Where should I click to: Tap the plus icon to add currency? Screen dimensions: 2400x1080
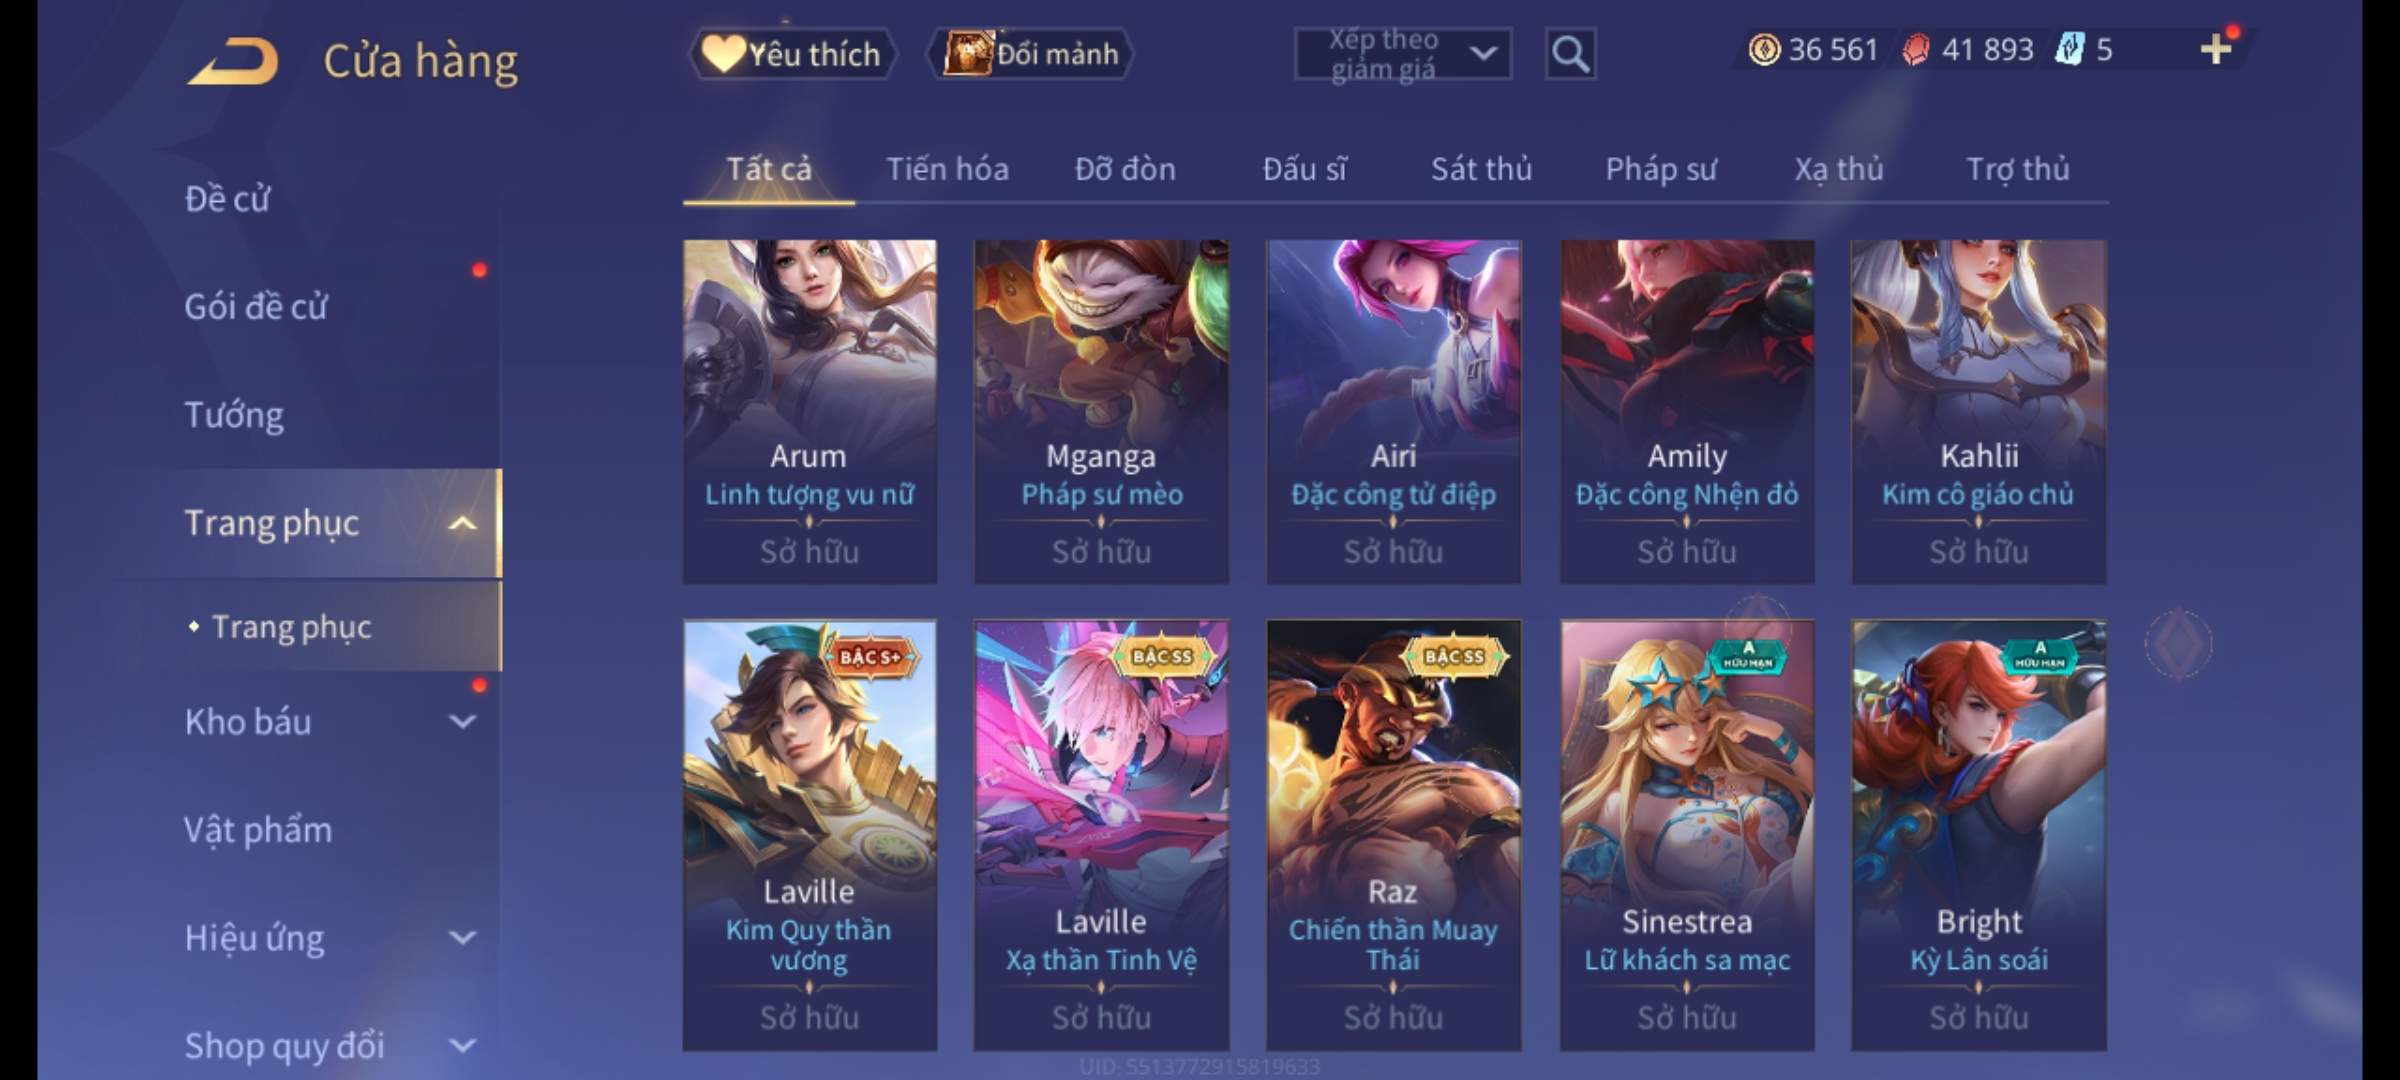coord(2216,49)
